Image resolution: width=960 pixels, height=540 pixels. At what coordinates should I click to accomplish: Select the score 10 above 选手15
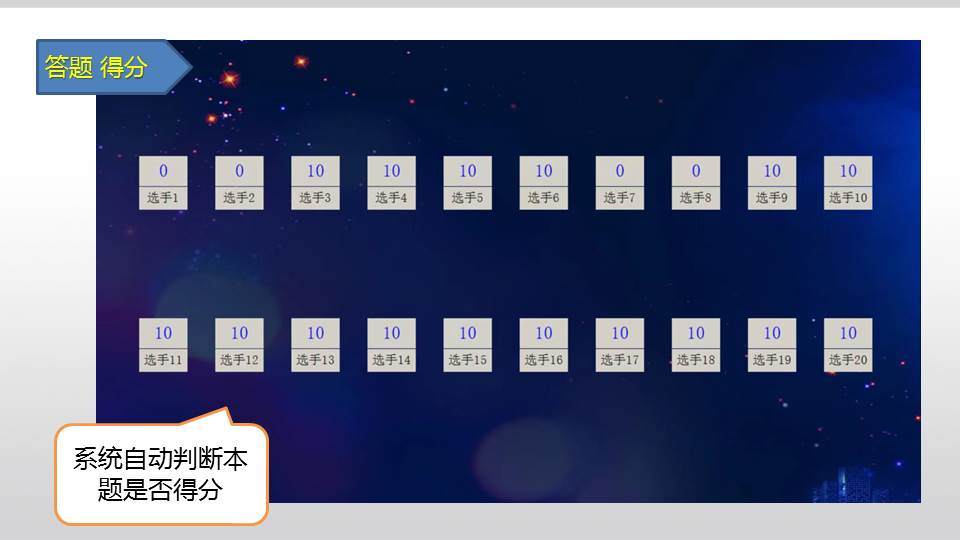[x=468, y=333]
